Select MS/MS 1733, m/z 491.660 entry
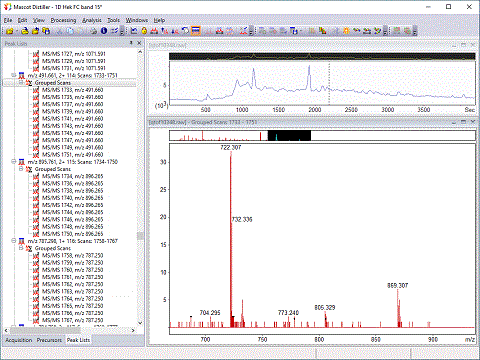The width and height of the screenshot is (480, 360). point(73,90)
